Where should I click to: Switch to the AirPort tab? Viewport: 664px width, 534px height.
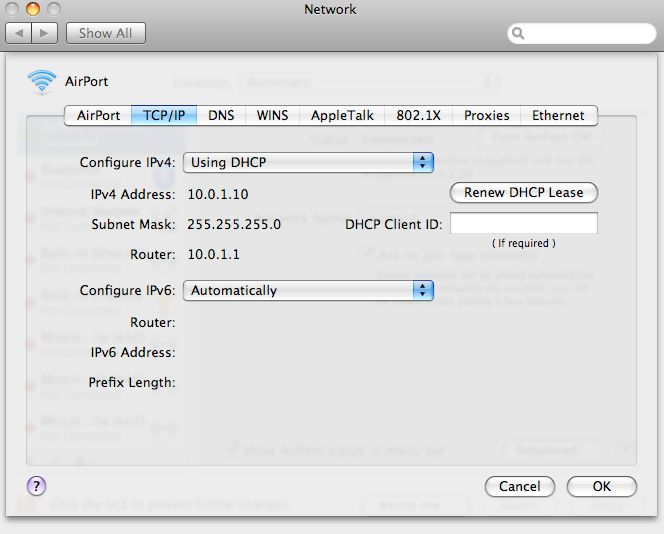(x=98, y=115)
